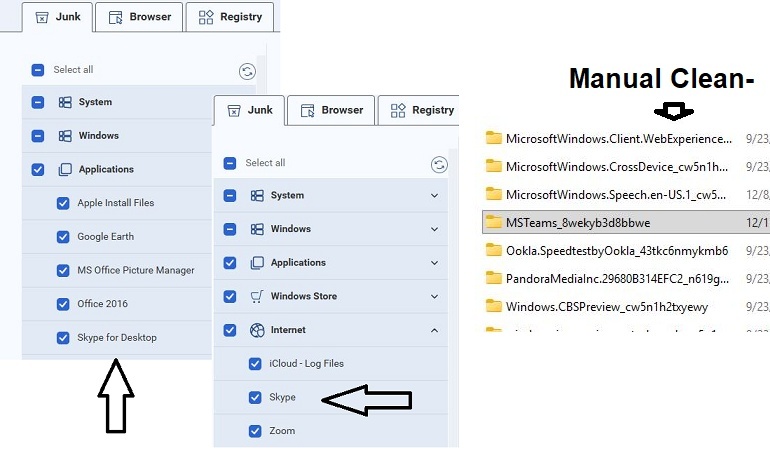
Task: Open the Browser tab in the left panel
Action: (139, 17)
